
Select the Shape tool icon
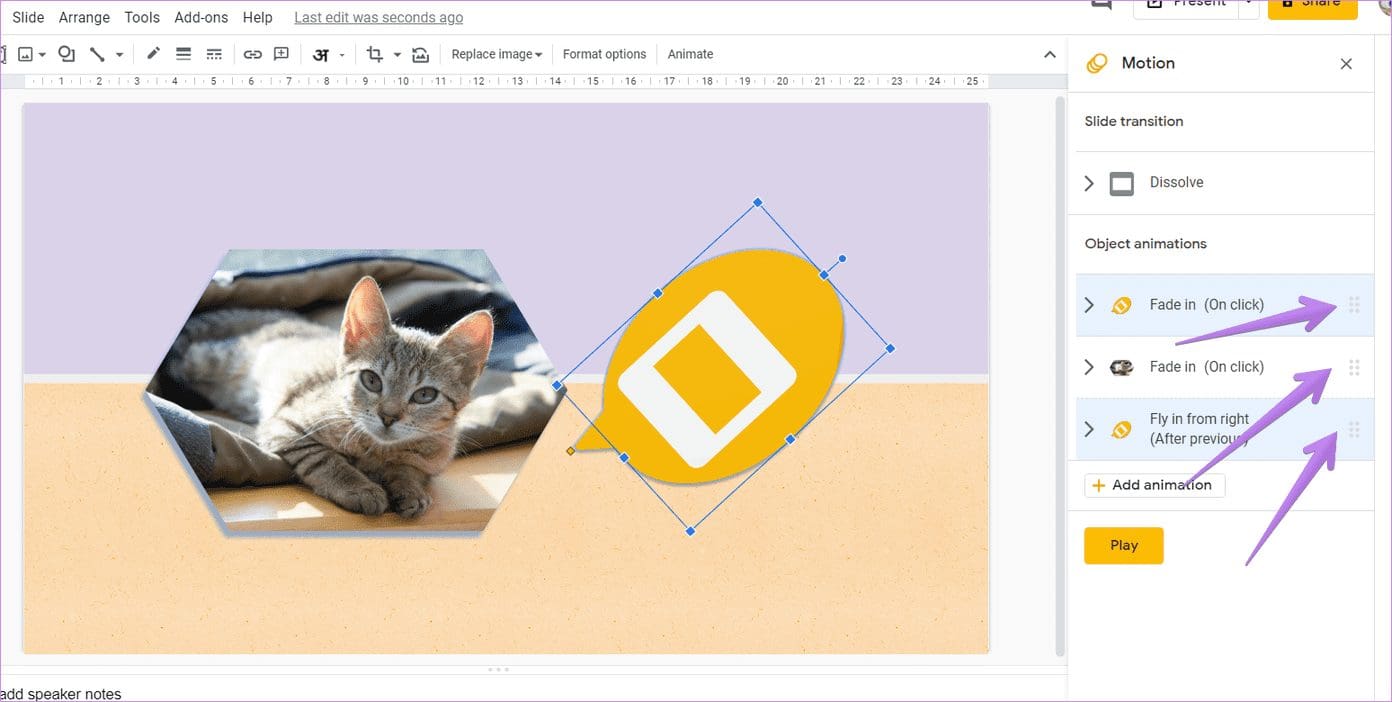(x=66, y=54)
